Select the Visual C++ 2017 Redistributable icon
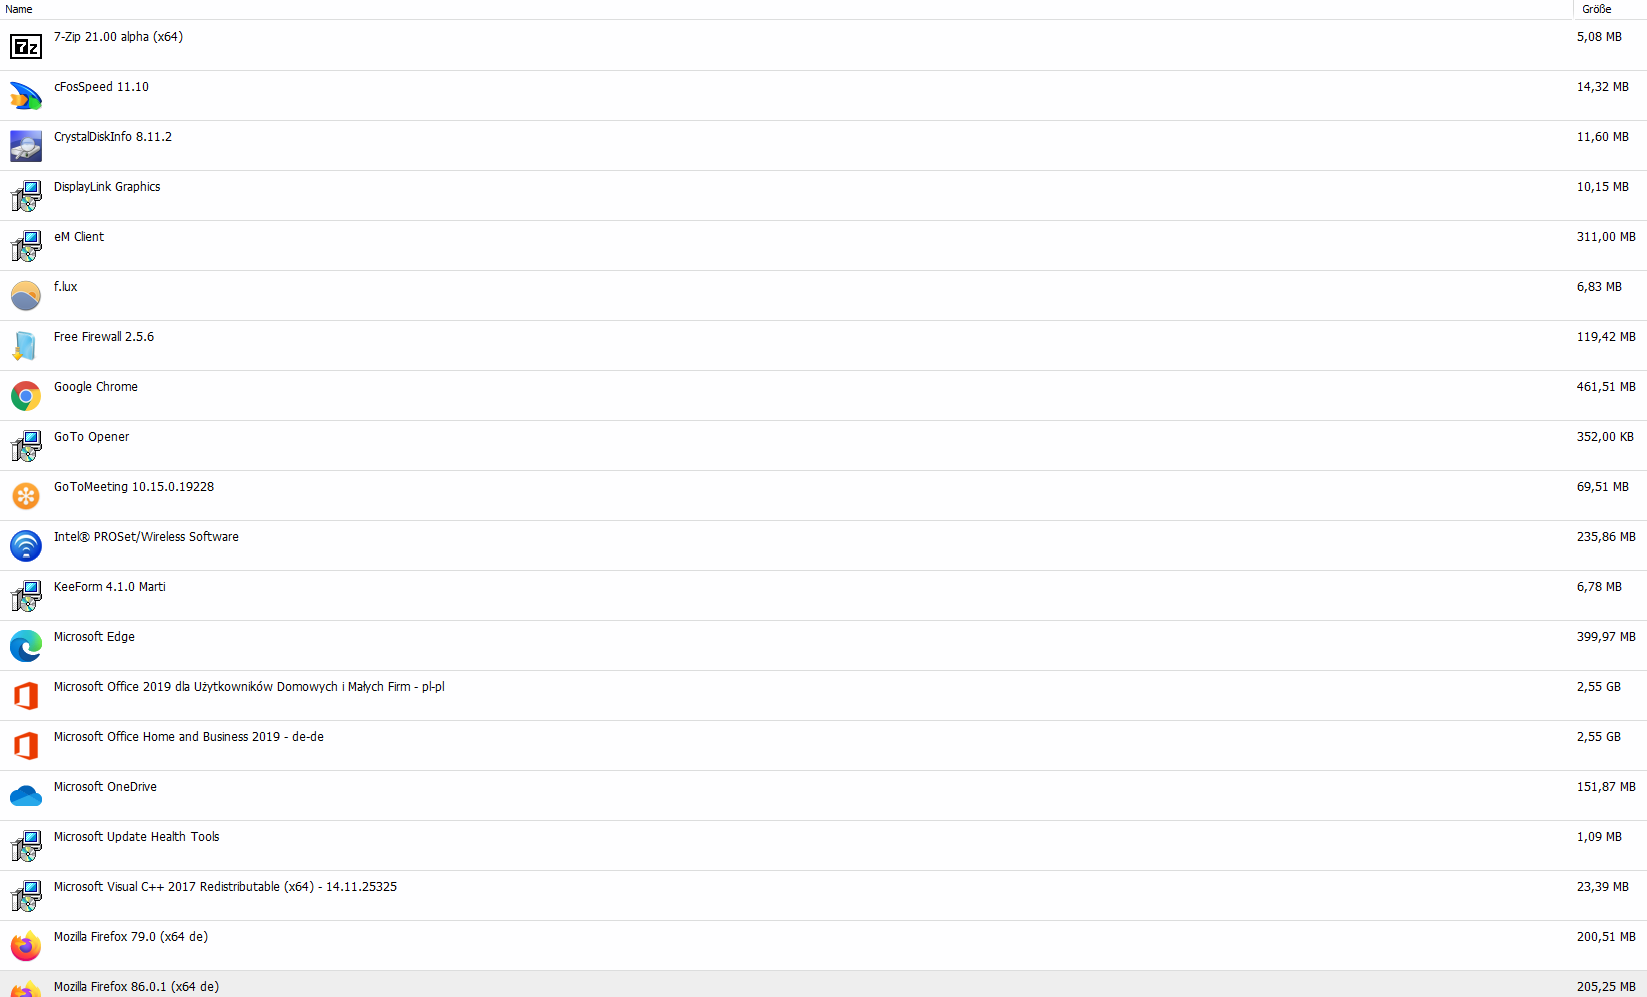This screenshot has width=1647, height=997. click(26, 896)
